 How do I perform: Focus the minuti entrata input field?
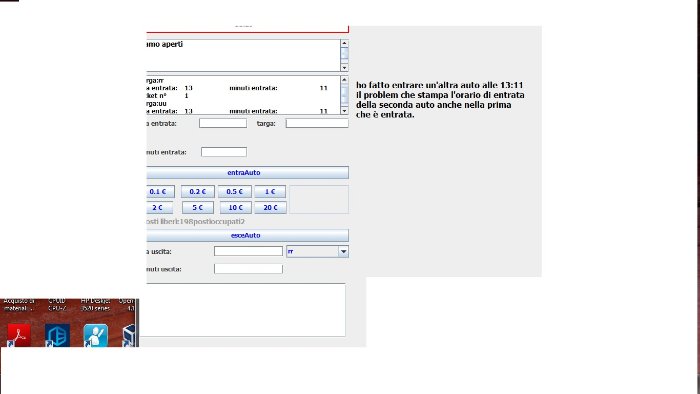[224, 152]
